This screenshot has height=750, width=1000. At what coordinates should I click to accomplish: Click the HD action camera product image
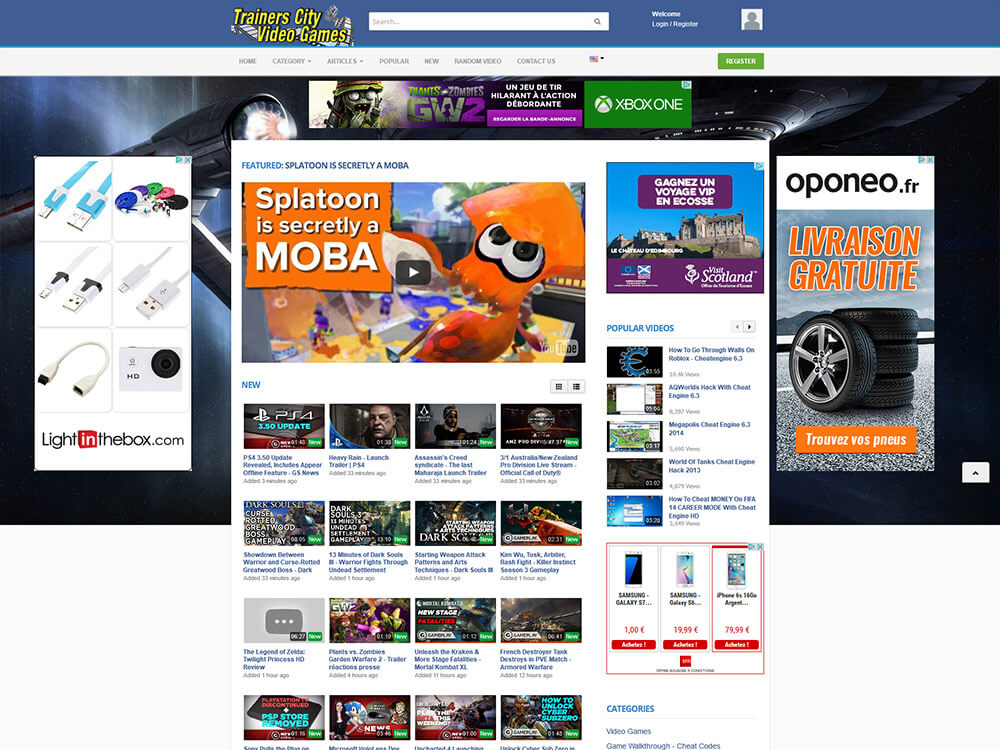[x=152, y=369]
